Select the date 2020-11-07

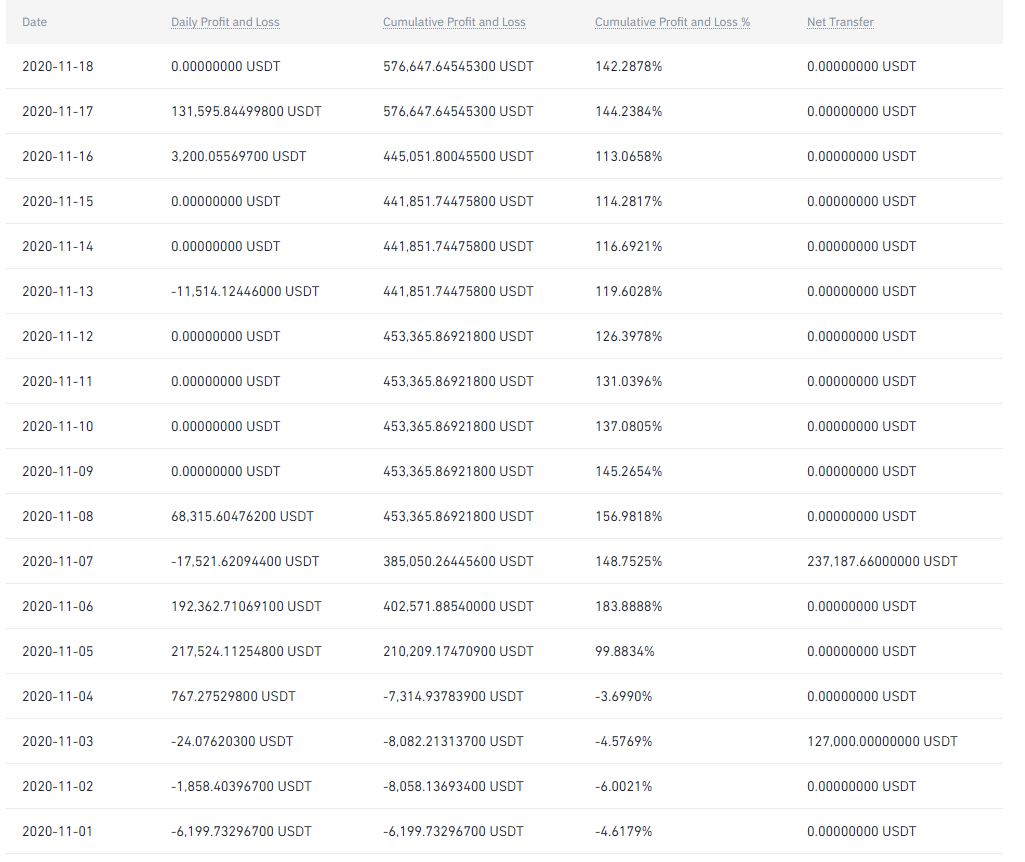58,561
